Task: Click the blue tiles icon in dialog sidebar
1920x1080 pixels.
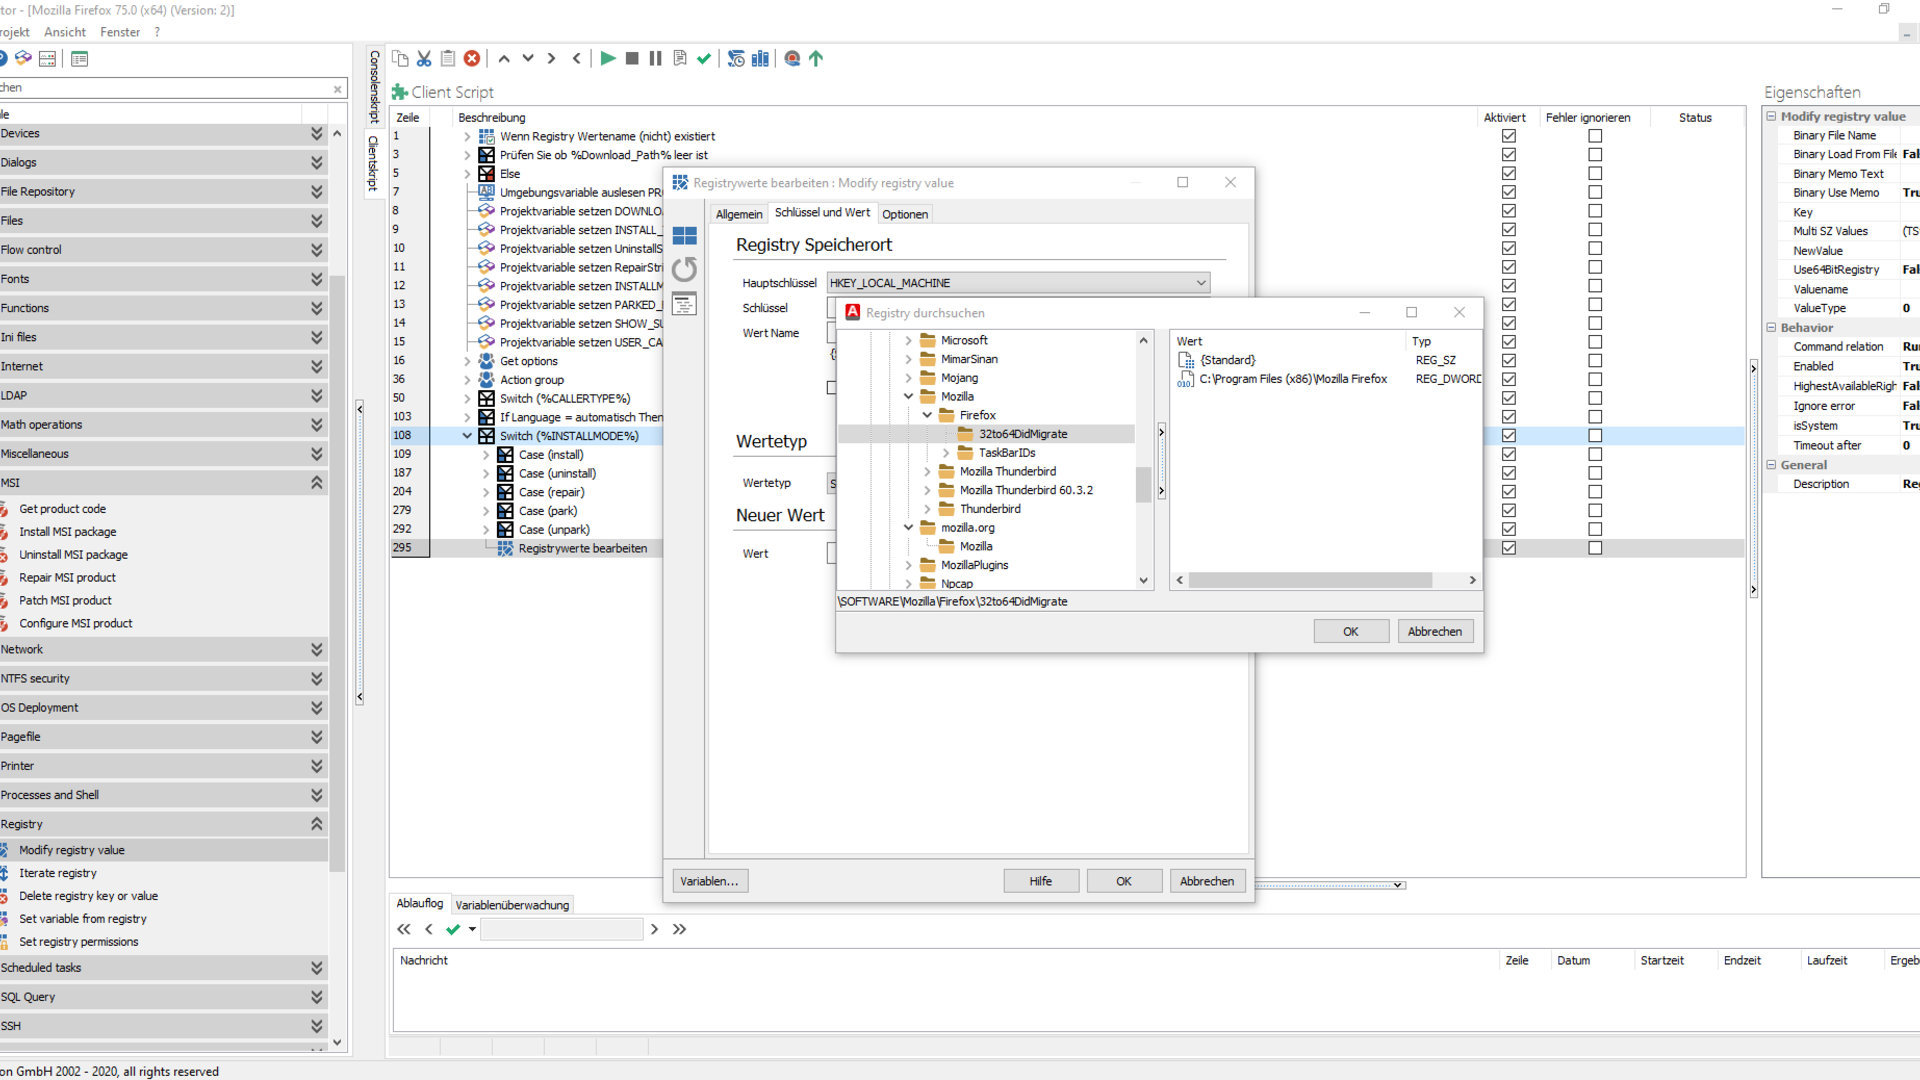Action: (685, 236)
